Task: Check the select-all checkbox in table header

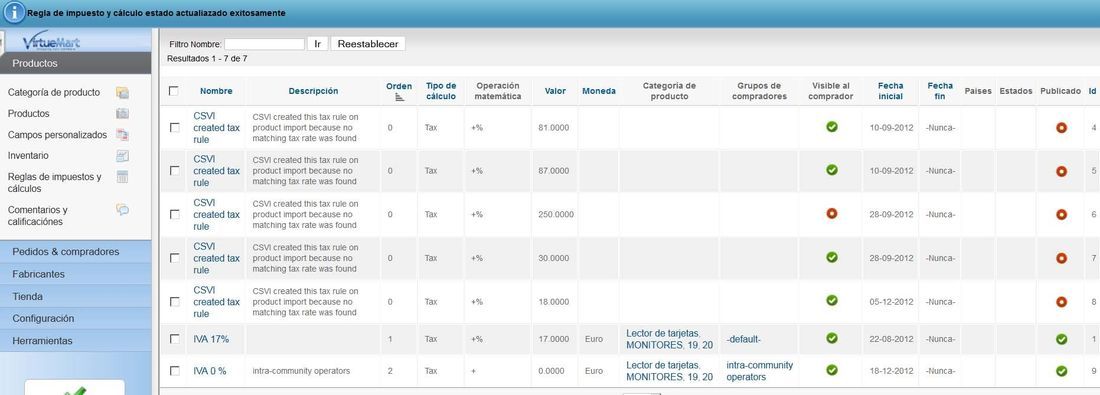Action: click(174, 91)
